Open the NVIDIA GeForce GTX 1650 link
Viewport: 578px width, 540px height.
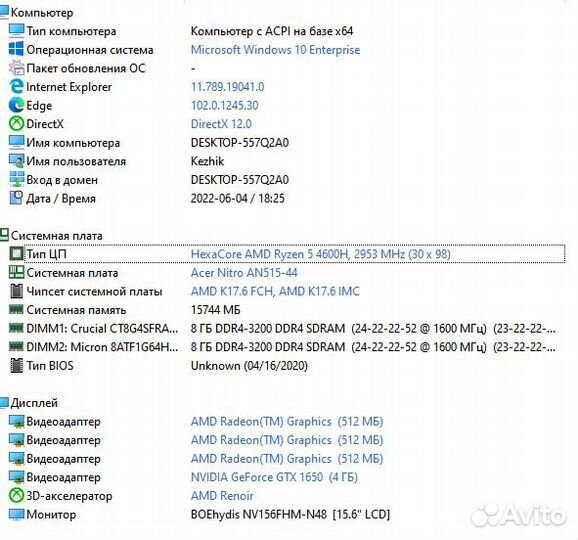click(x=274, y=477)
